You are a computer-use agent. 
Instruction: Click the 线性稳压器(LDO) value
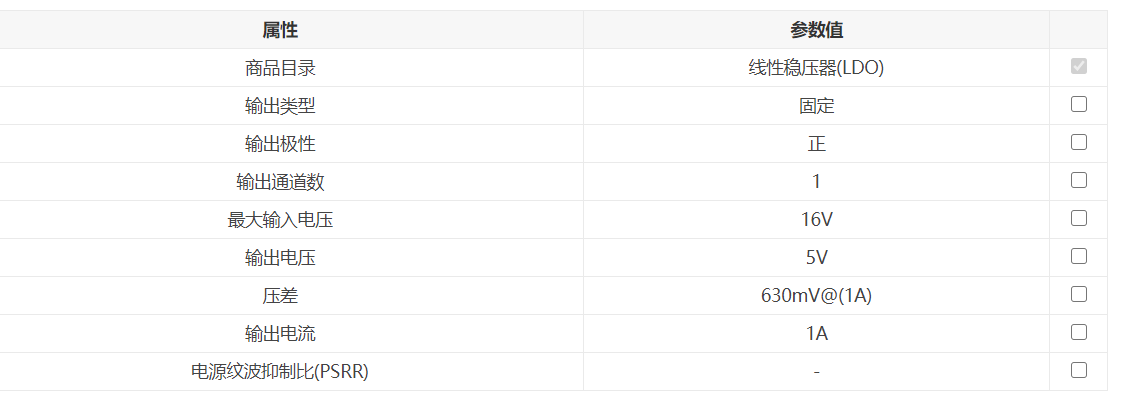pos(816,68)
